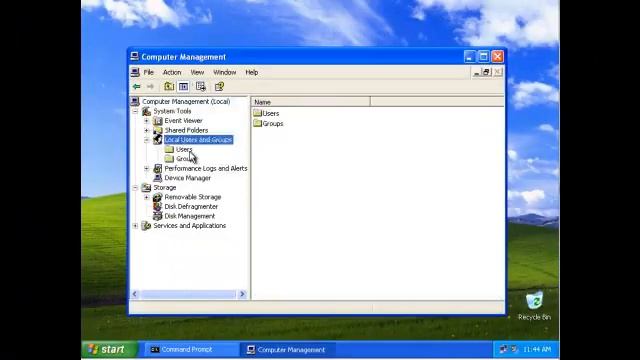Click the console icon left of File menu

pyautogui.click(x=135, y=72)
